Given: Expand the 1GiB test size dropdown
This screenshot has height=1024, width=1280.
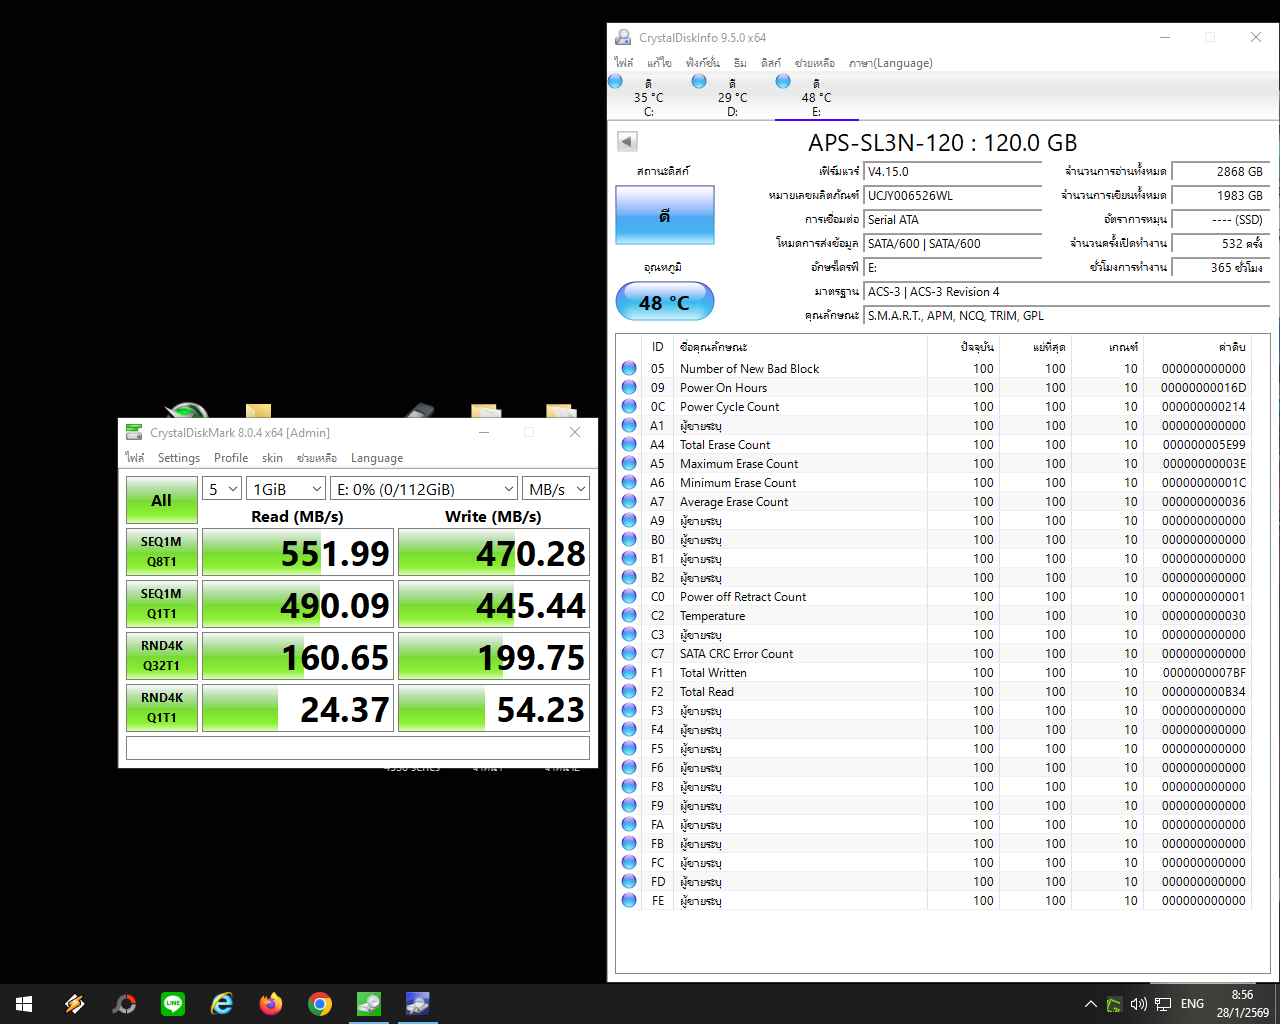Looking at the screenshot, I should pos(287,489).
